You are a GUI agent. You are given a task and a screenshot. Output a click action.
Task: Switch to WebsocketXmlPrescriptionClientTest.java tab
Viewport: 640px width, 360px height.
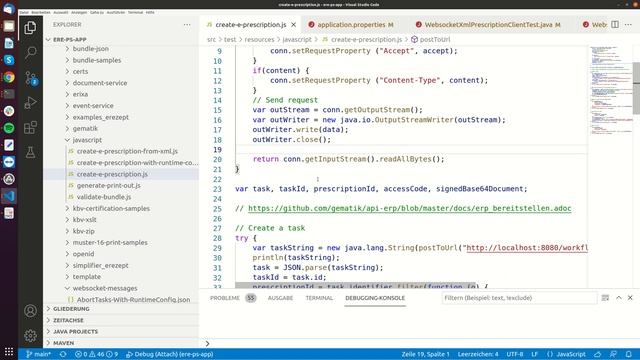[488, 25]
